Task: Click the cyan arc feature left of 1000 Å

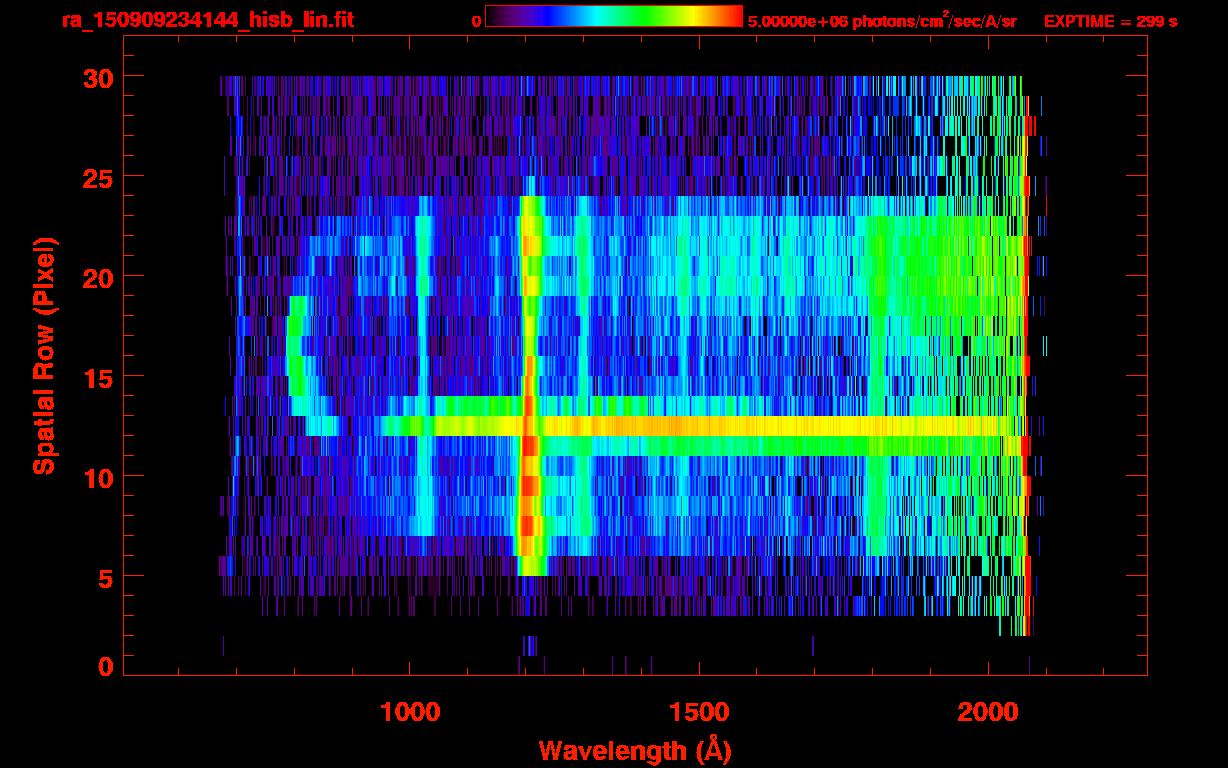Action: click(295, 355)
